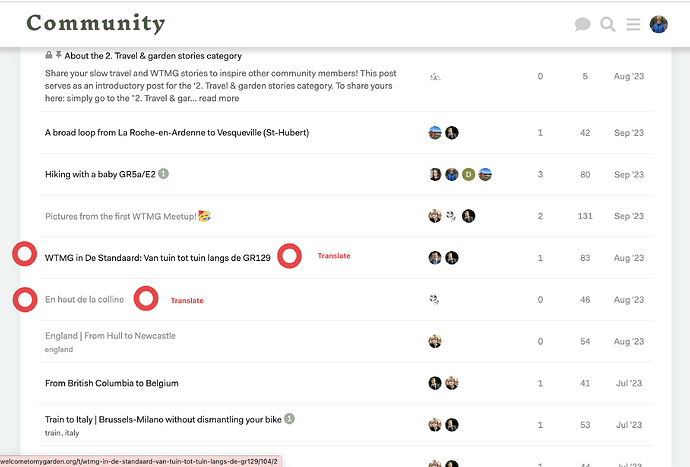Open the search magnifier icon
This screenshot has height=467, width=690.
point(608,24)
